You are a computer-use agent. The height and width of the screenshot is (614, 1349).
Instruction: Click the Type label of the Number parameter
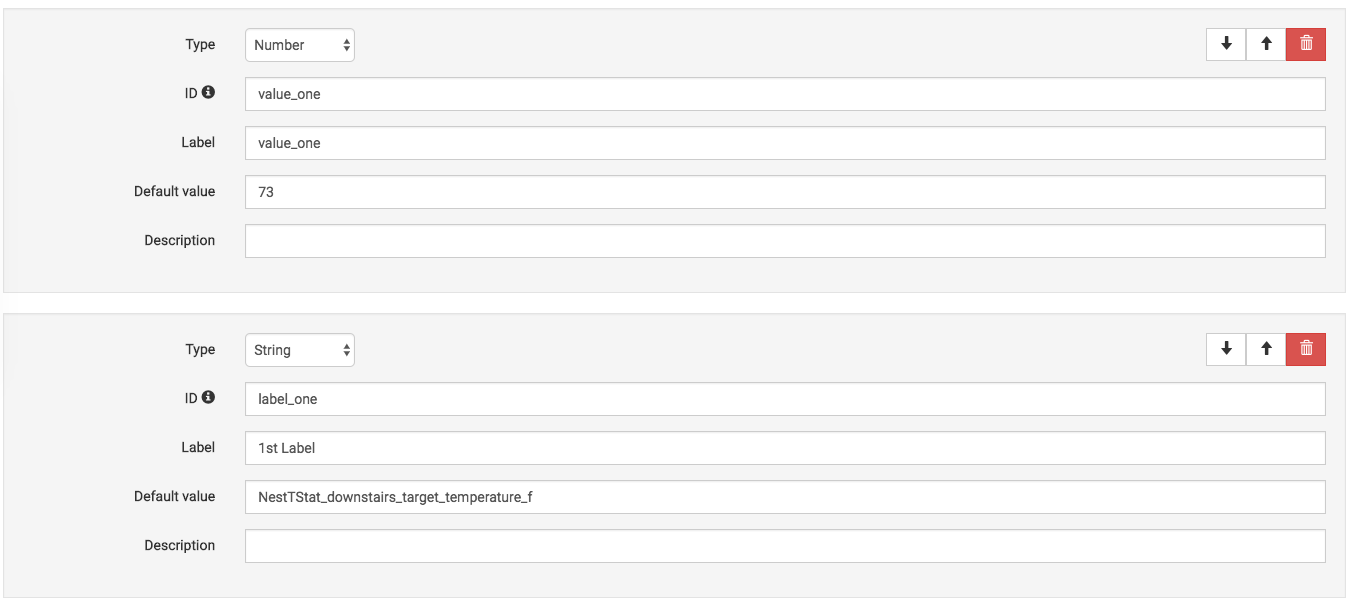pyautogui.click(x=200, y=44)
